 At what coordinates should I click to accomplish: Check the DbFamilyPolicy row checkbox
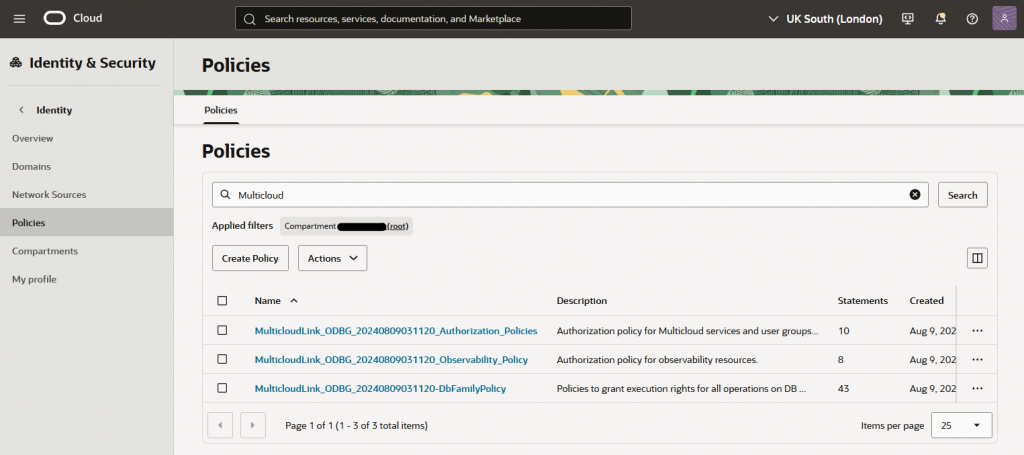222,388
